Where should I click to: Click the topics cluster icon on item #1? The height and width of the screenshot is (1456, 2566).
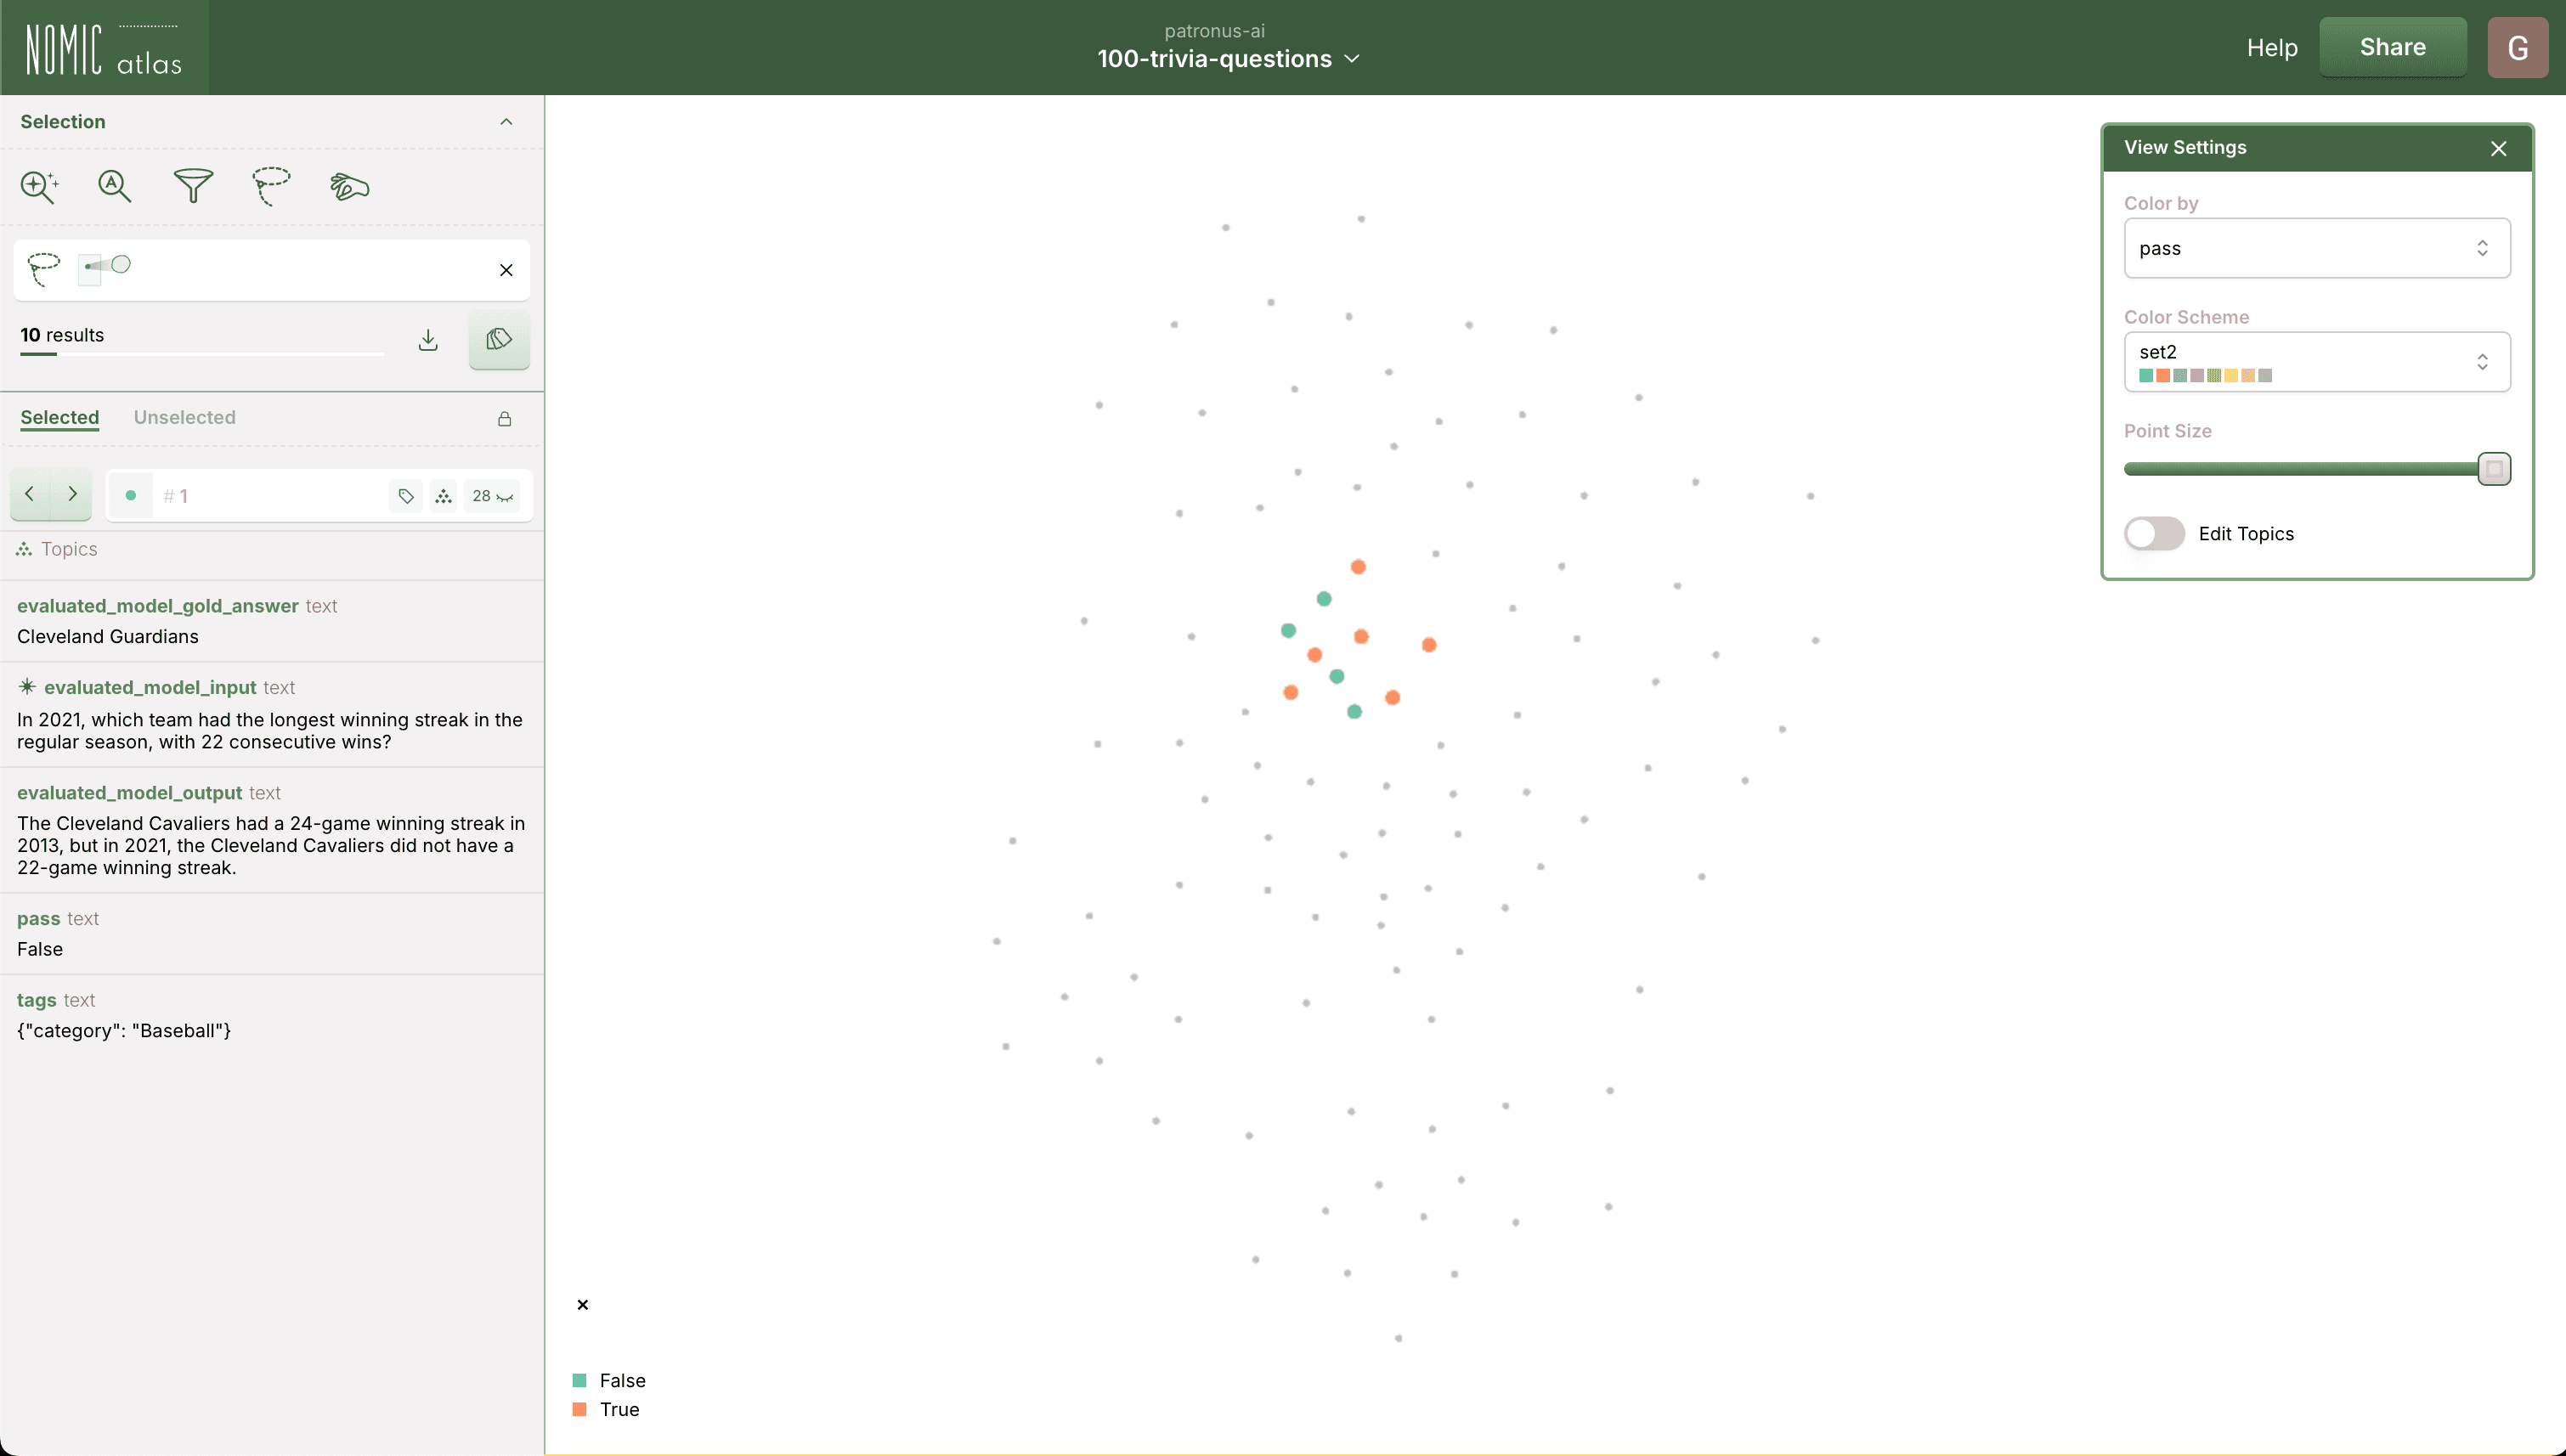(443, 496)
